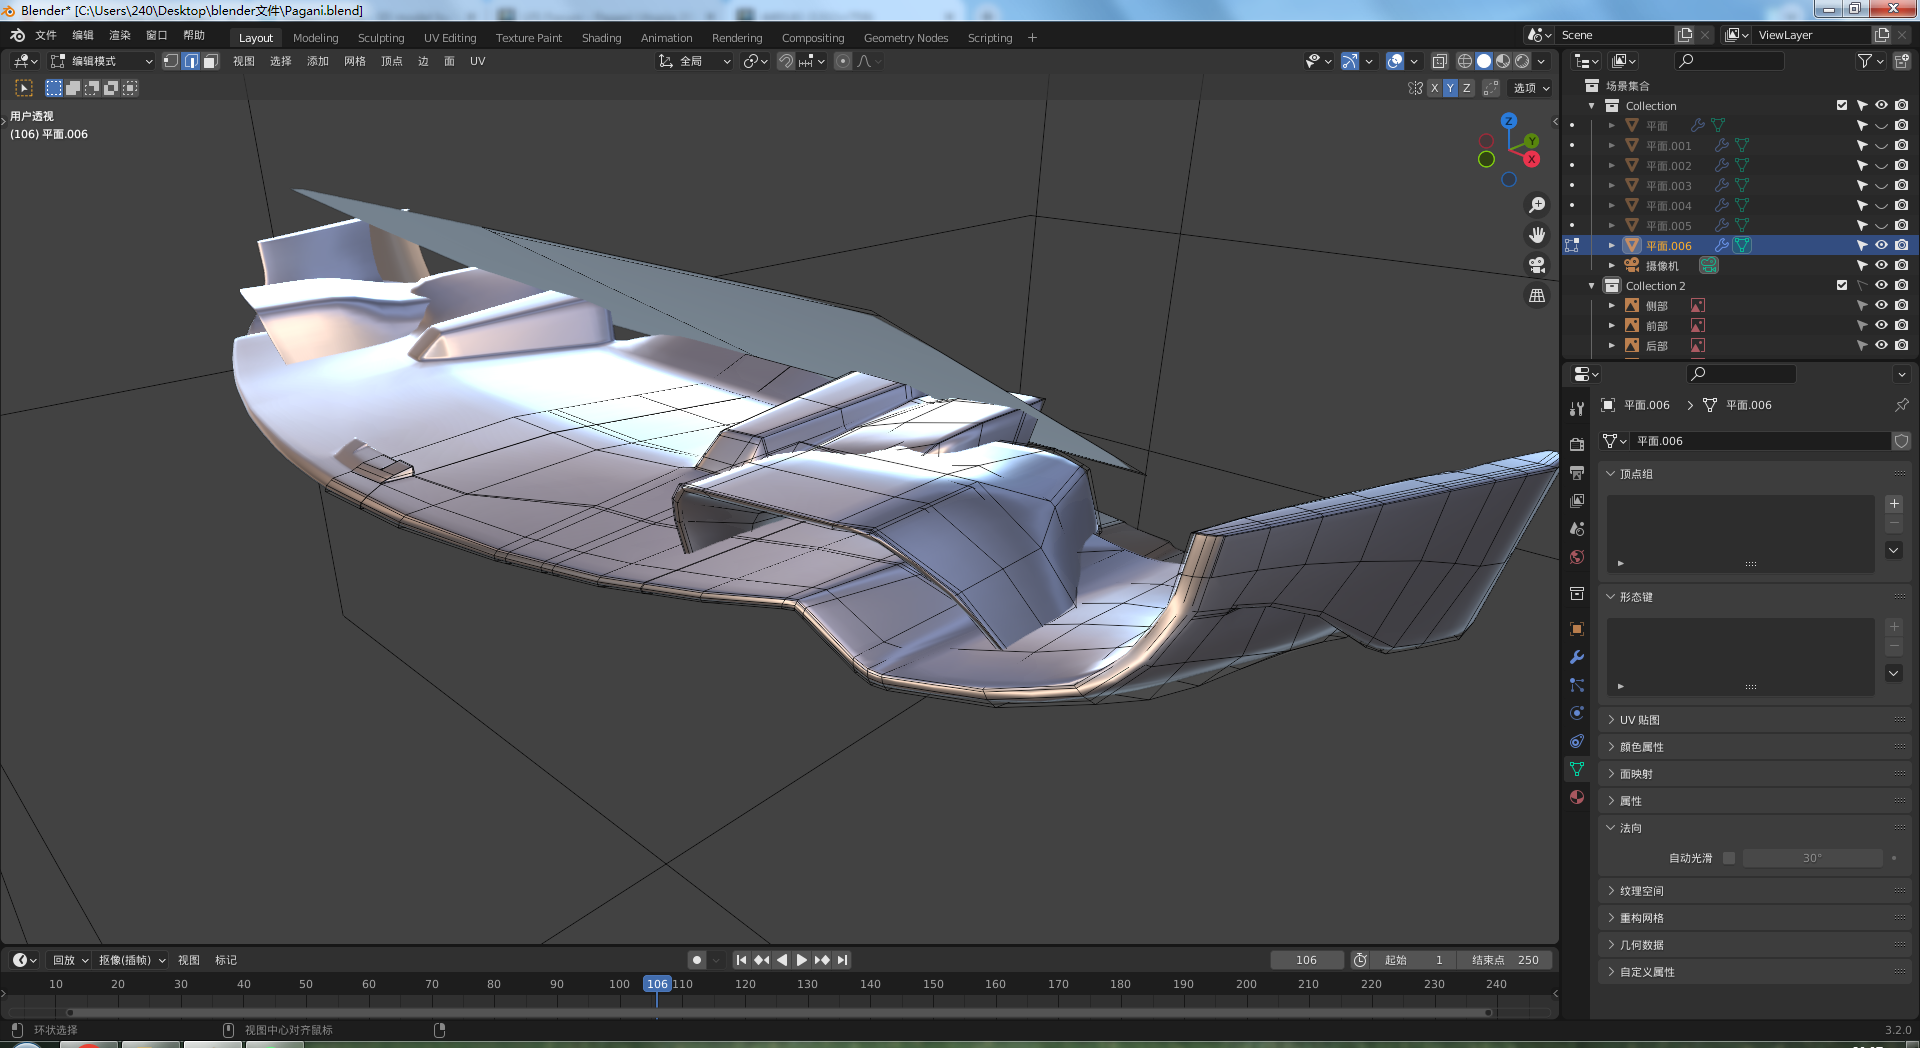Open the Material properties tab

tap(1577, 797)
